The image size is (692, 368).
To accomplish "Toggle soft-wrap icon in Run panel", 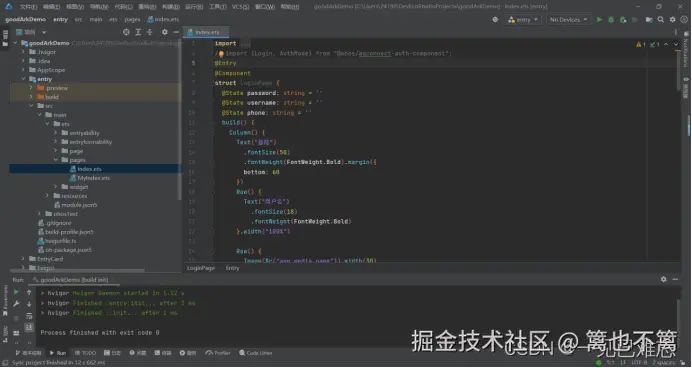I will click(29, 316).
